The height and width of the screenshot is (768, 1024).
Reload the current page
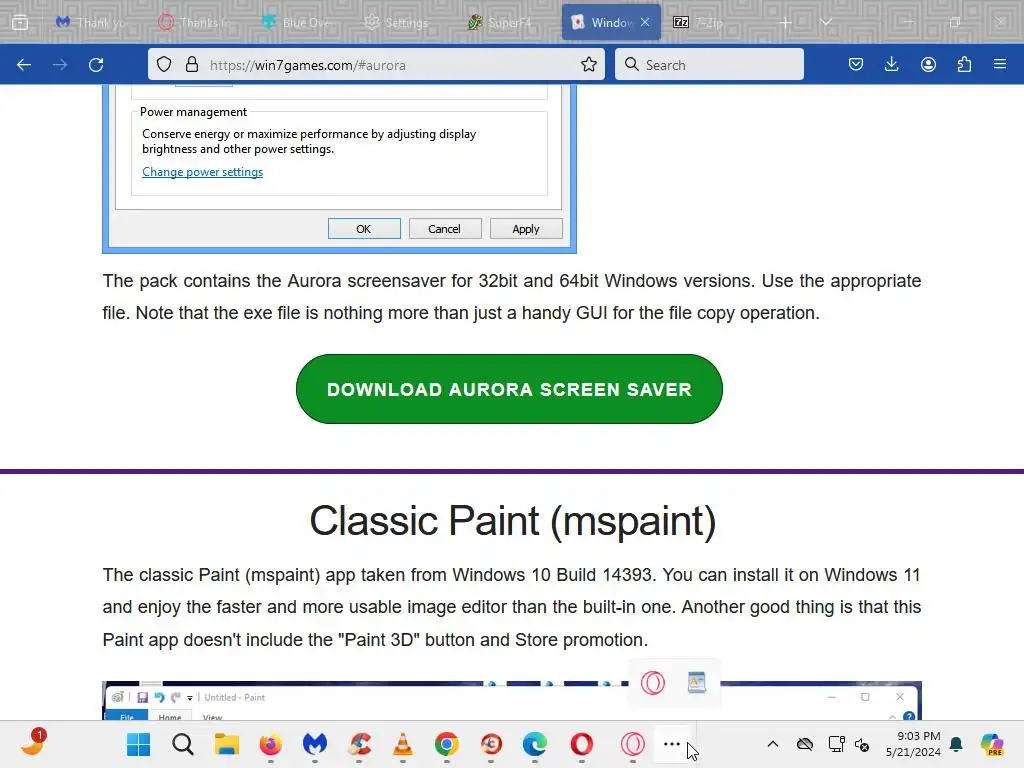coord(96,65)
